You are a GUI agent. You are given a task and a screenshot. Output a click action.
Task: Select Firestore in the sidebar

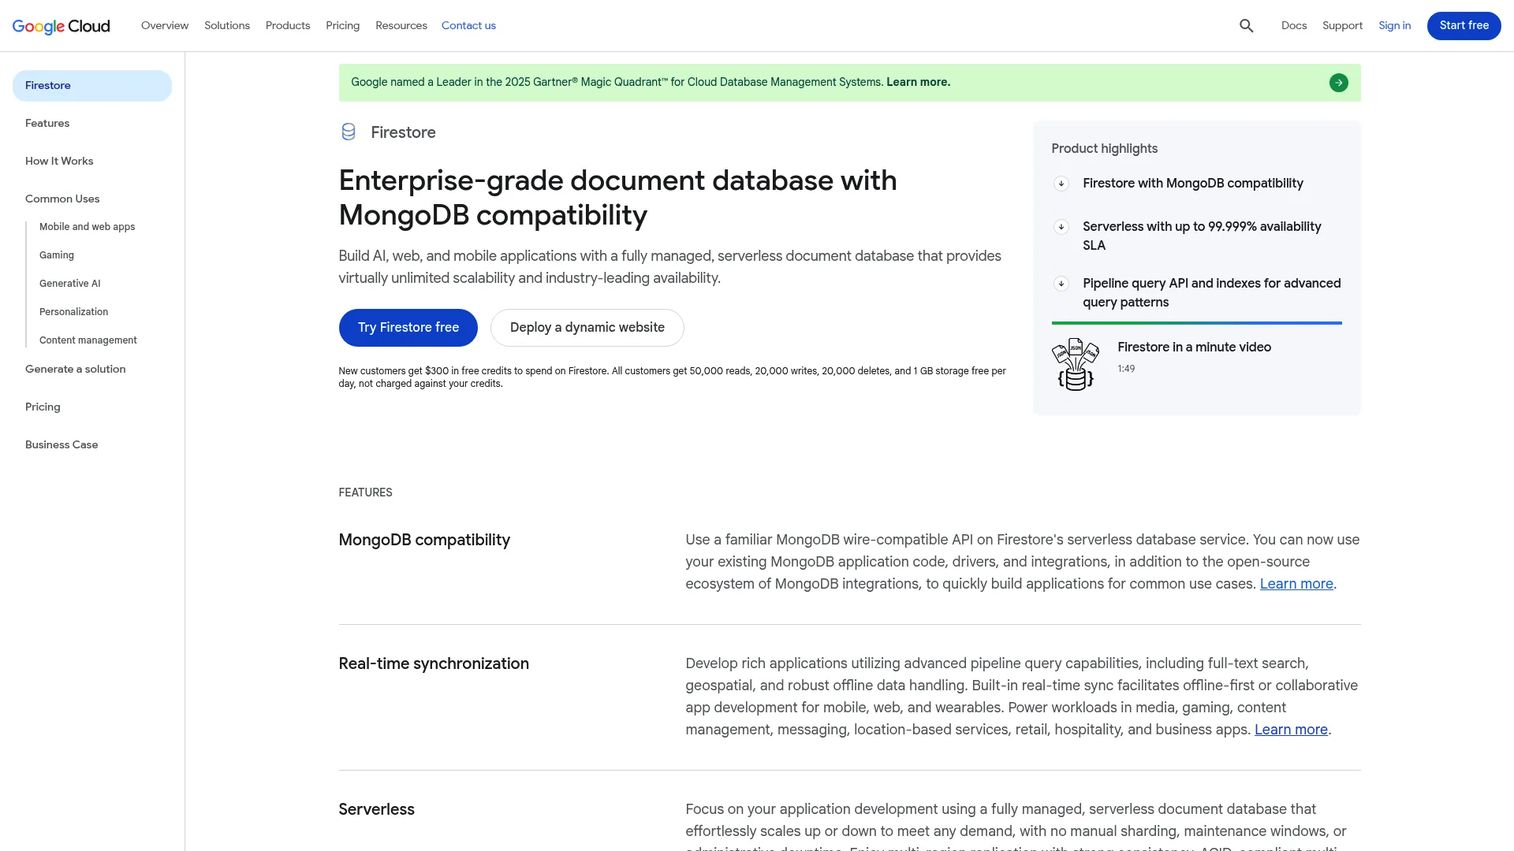(92, 86)
